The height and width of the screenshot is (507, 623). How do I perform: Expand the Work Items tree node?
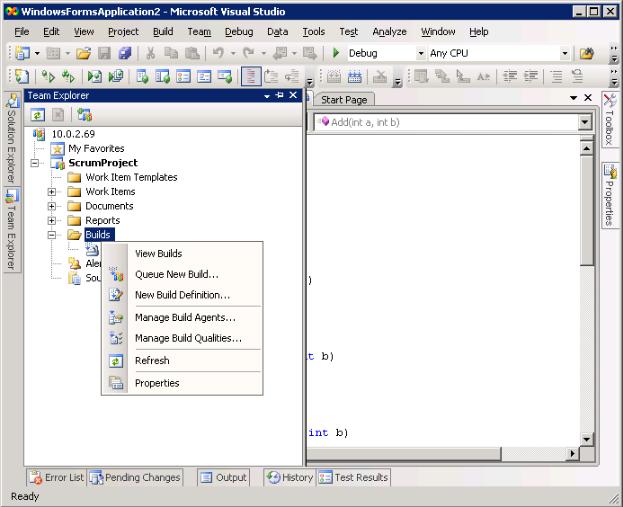[51, 192]
